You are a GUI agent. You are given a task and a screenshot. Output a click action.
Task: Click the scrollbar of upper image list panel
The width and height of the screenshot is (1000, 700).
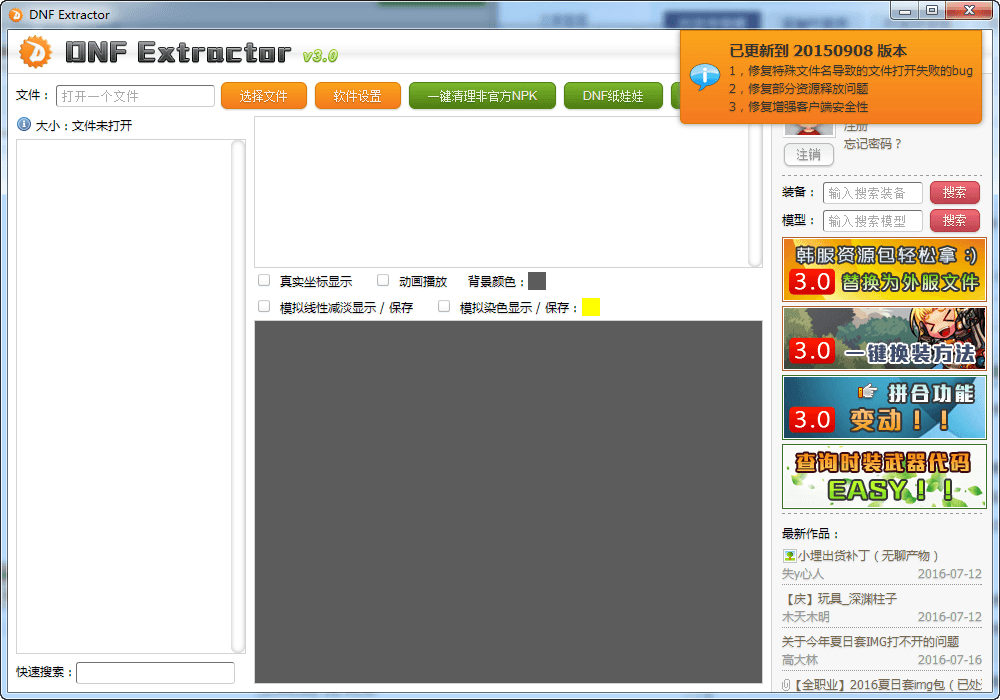755,194
